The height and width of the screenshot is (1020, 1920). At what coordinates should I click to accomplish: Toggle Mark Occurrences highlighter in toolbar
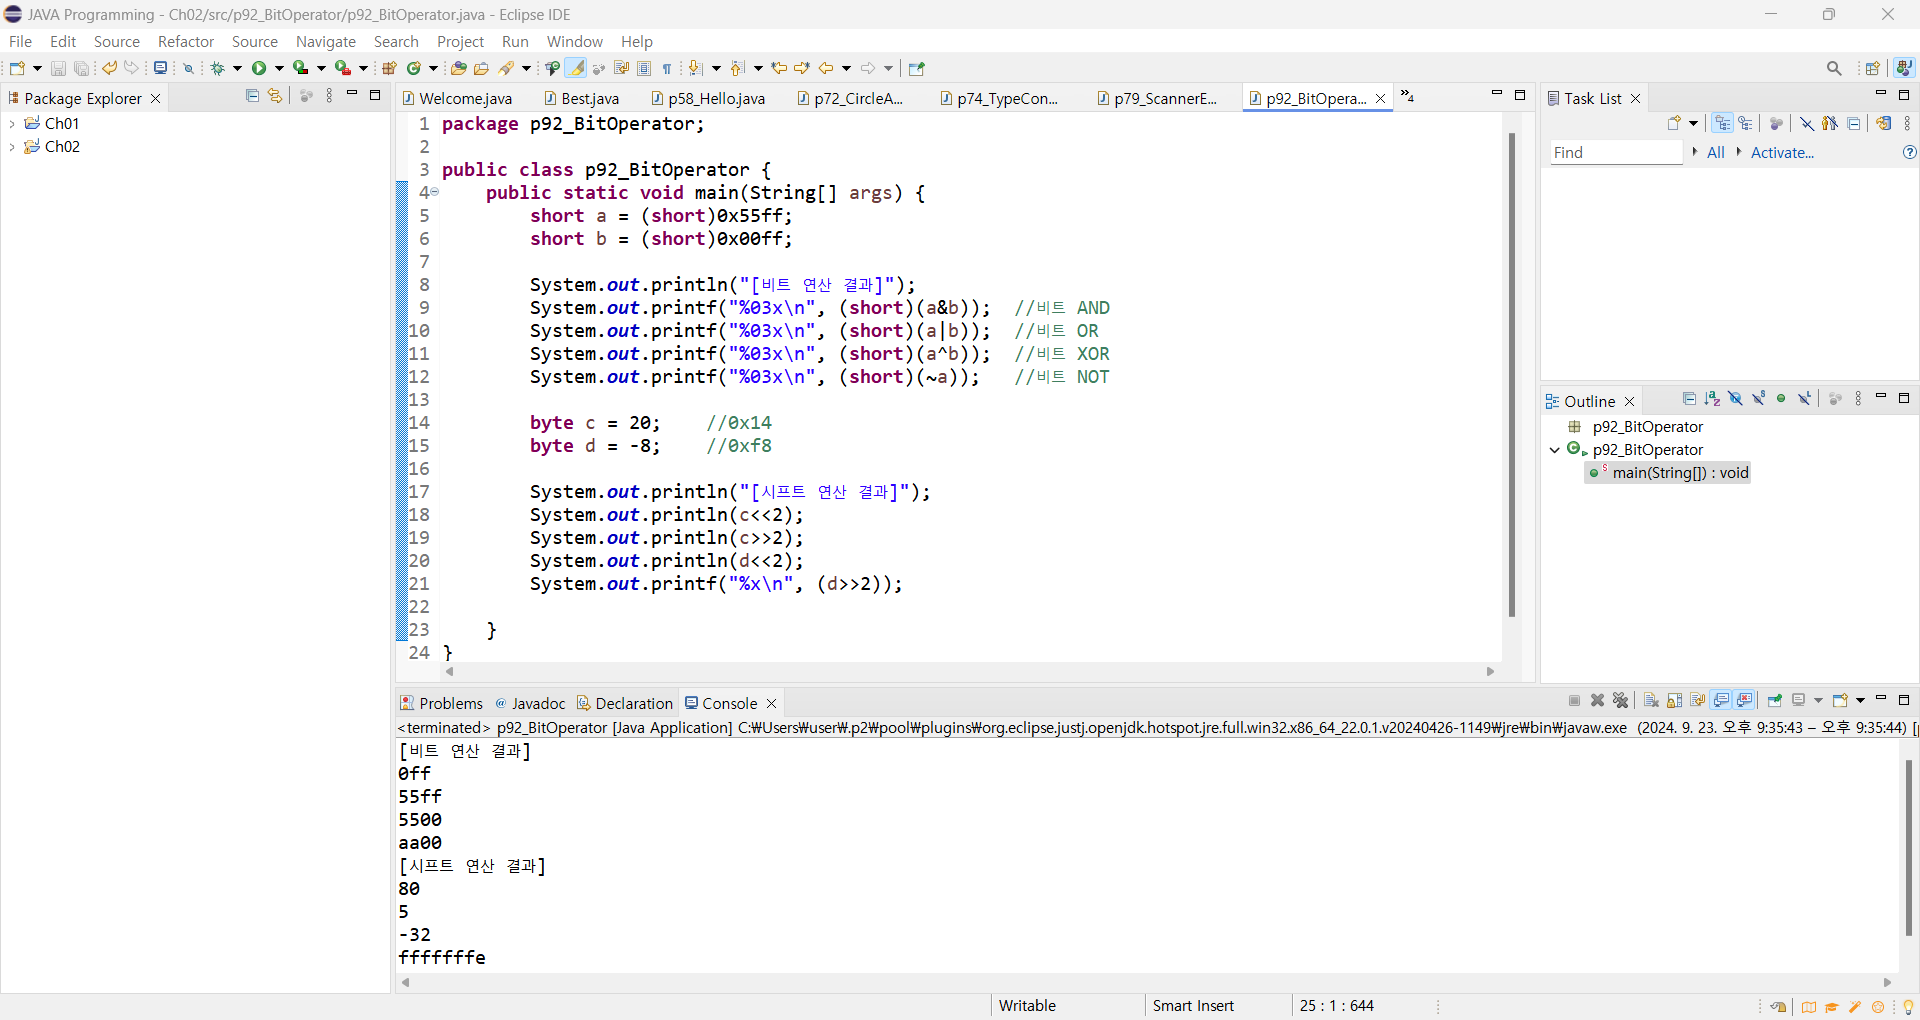point(576,68)
